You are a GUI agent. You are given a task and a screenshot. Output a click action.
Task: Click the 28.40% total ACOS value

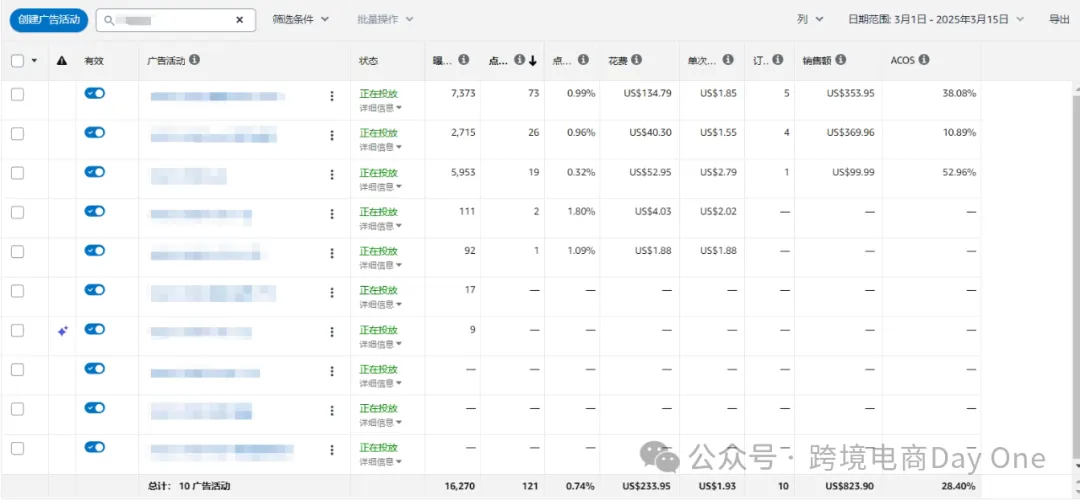click(959, 487)
